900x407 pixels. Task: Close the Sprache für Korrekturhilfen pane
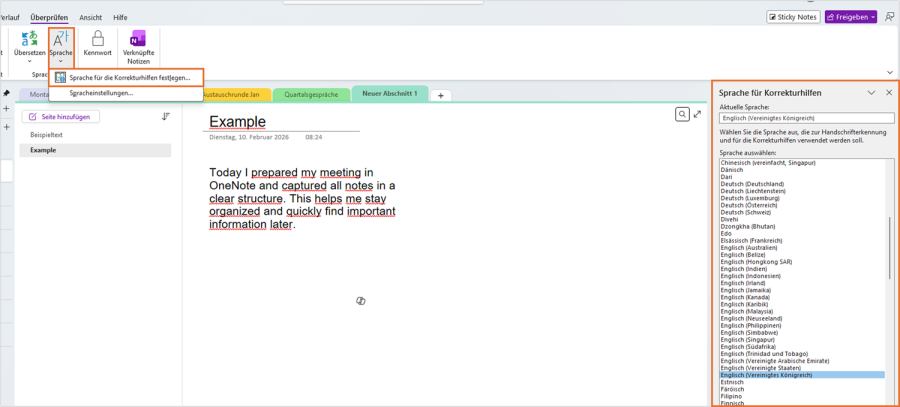point(889,92)
